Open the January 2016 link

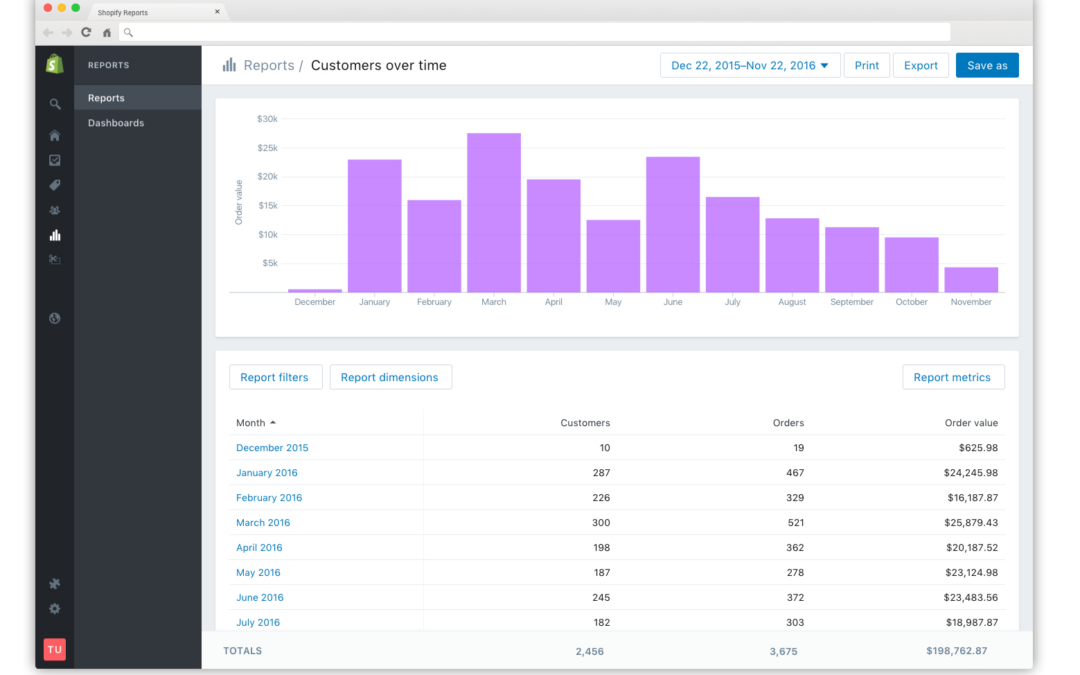(267, 472)
